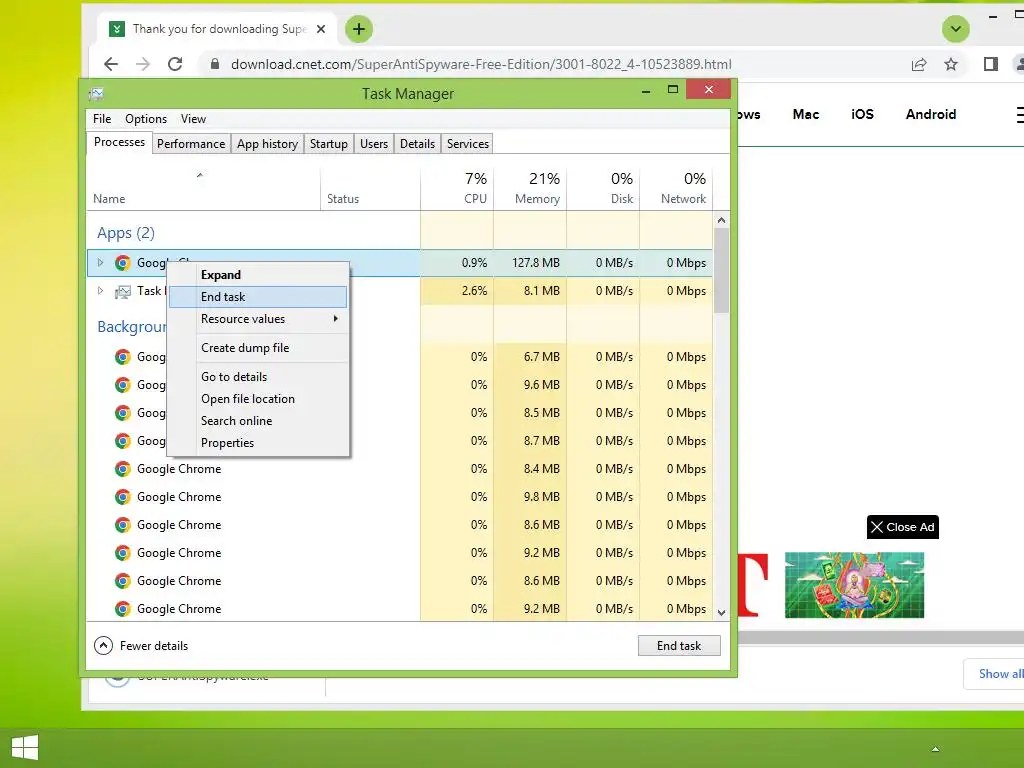Select Google Chrome process using 9.2 MB at list bottom
This screenshot has width=1024, height=768.
tap(399, 609)
